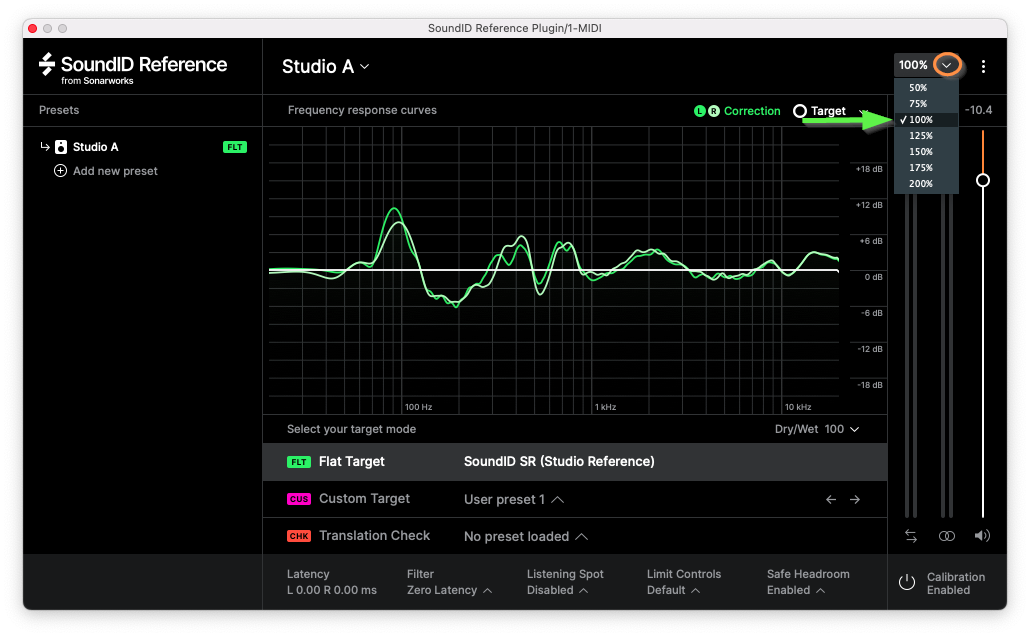
Task: Select the Translation Check mode
Action: (x=374, y=536)
